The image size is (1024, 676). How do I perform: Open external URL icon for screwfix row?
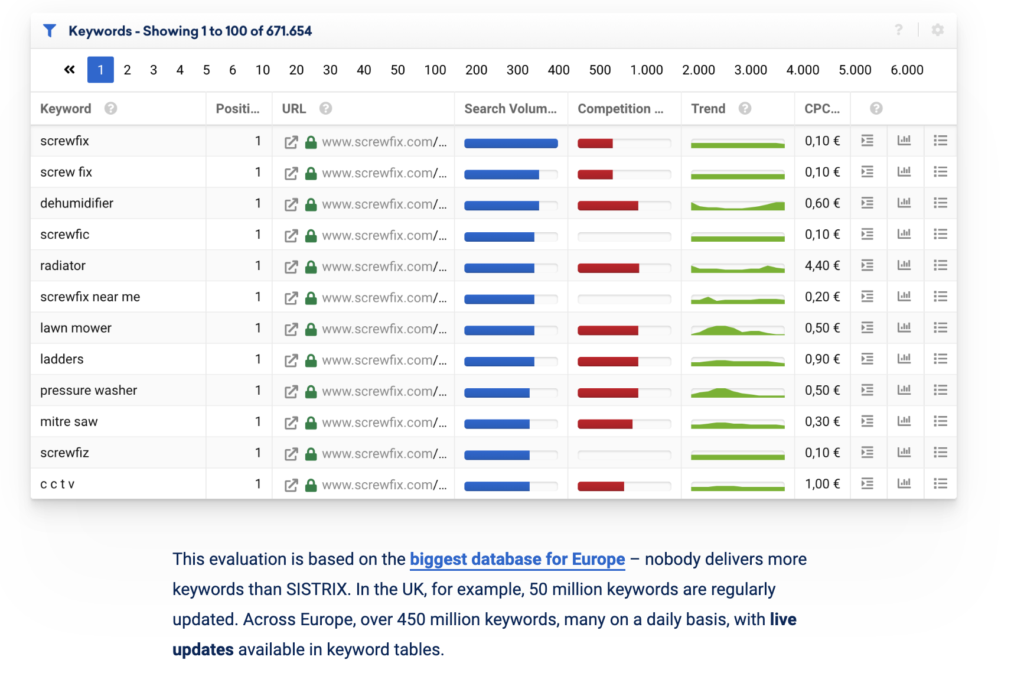(291, 142)
